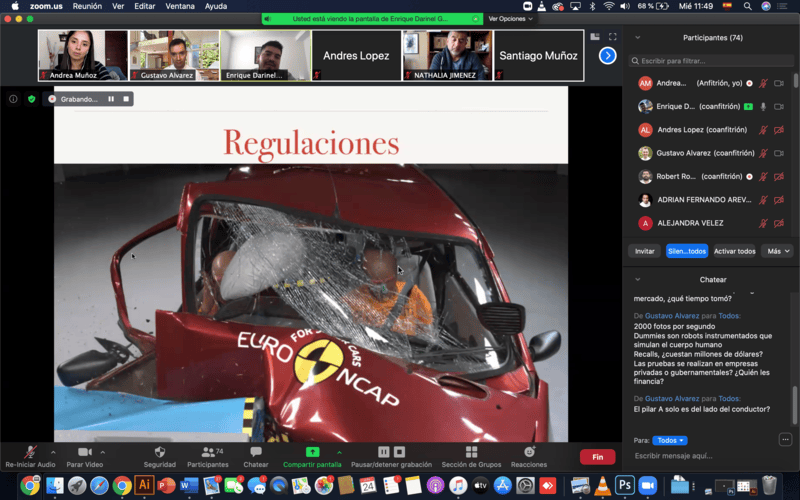This screenshot has height=500, width=800.
Task: Open the Ver Opciones dropdown
Action: [510, 19]
